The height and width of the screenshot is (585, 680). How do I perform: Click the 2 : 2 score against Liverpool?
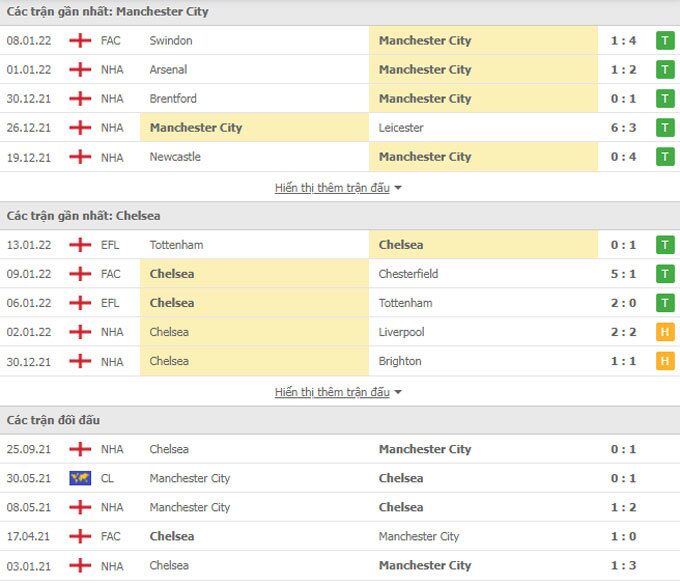[x=621, y=332]
